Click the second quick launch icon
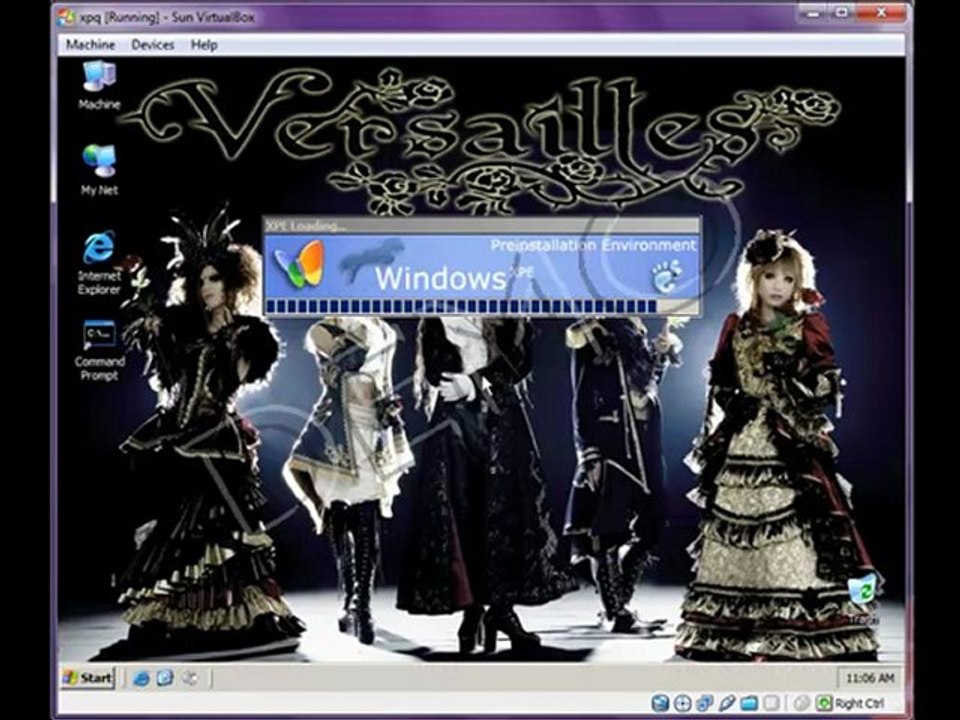Viewport: 960px width, 720px height. (x=165, y=678)
